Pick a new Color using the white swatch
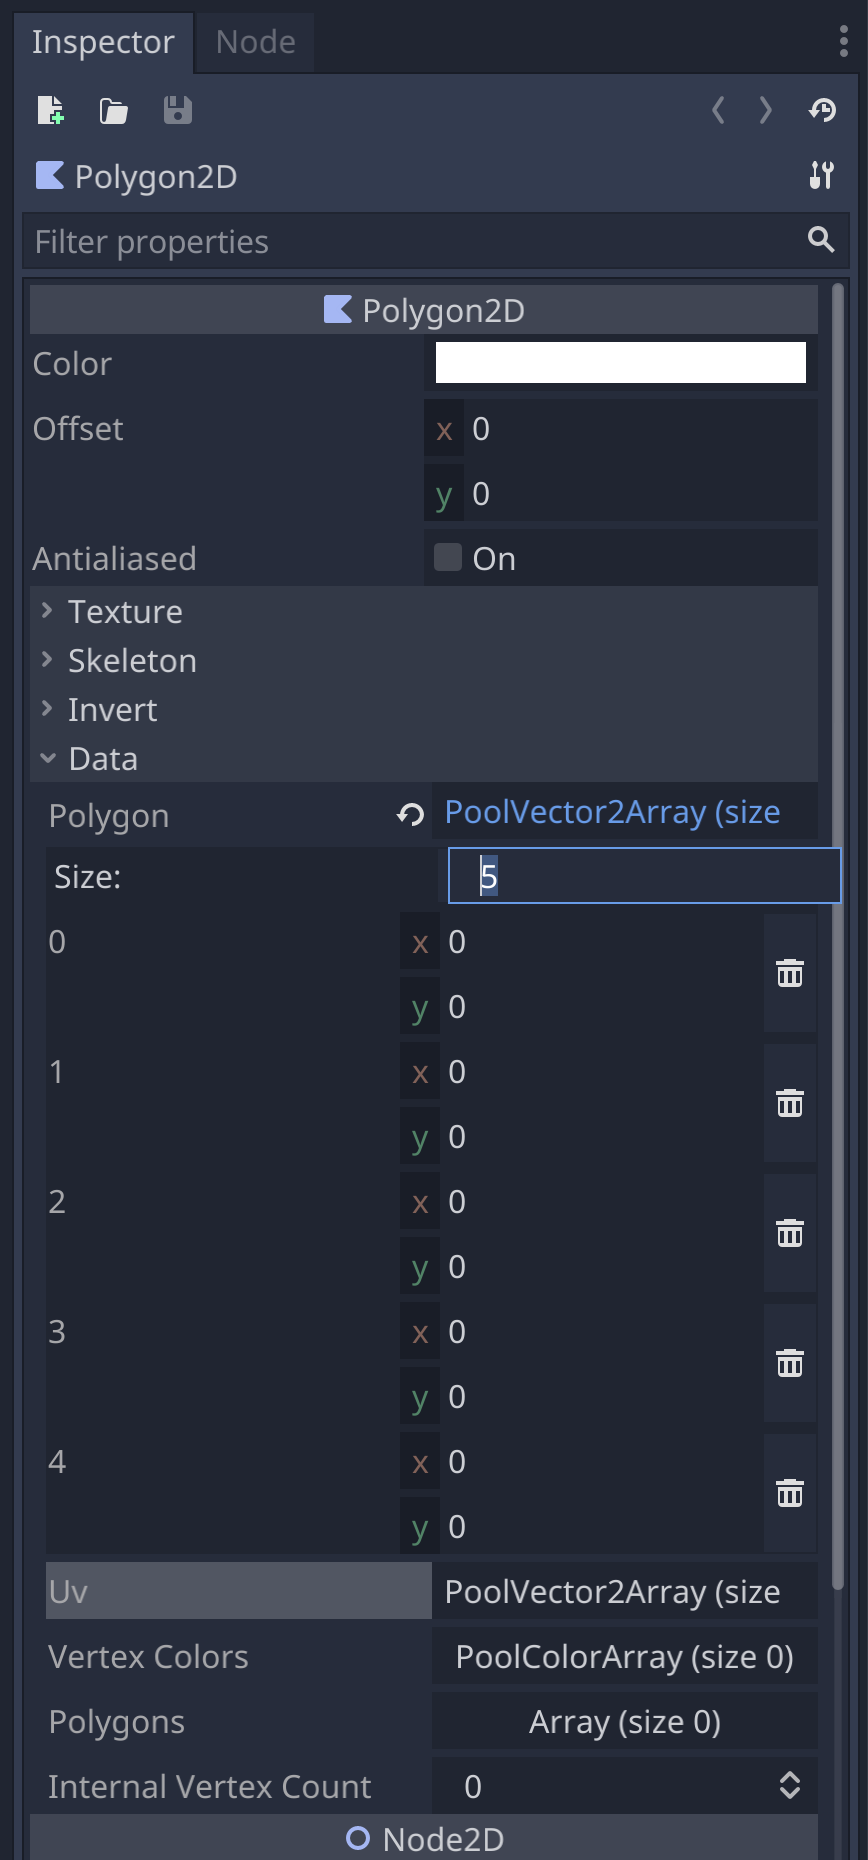The width and height of the screenshot is (868, 1860). [x=620, y=362]
